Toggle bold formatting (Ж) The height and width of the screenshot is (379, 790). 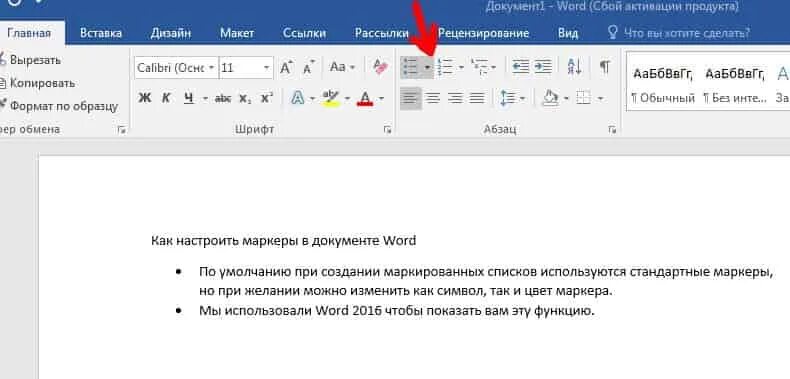145,98
